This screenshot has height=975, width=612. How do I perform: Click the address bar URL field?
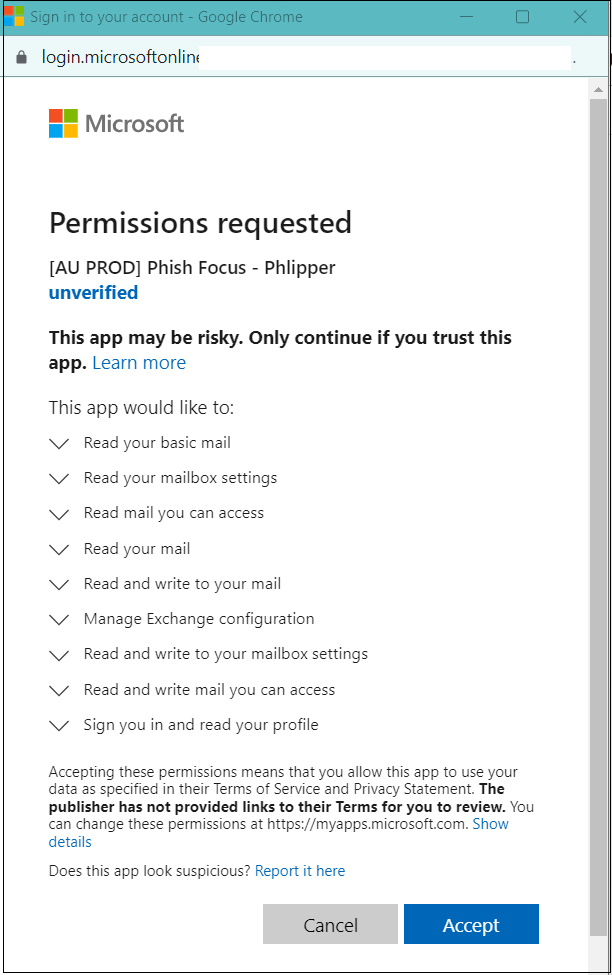(305, 57)
